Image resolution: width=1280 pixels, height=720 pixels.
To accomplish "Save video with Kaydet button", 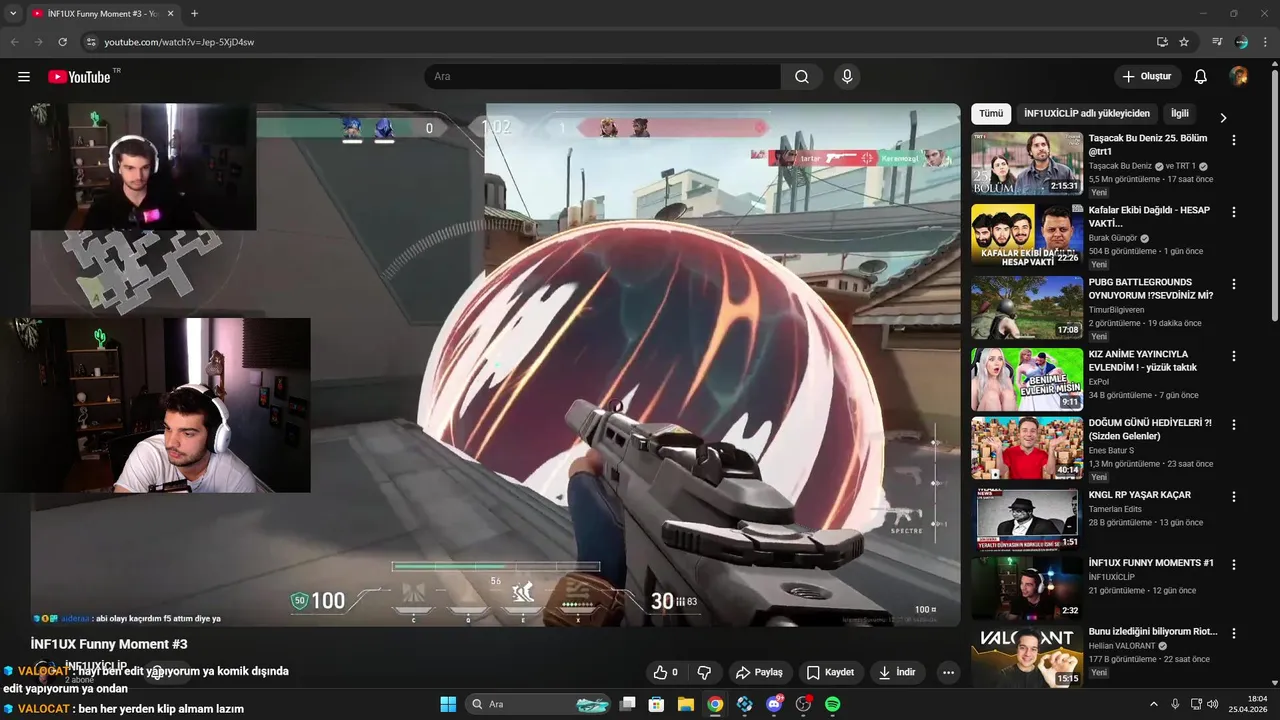I will 830,672.
